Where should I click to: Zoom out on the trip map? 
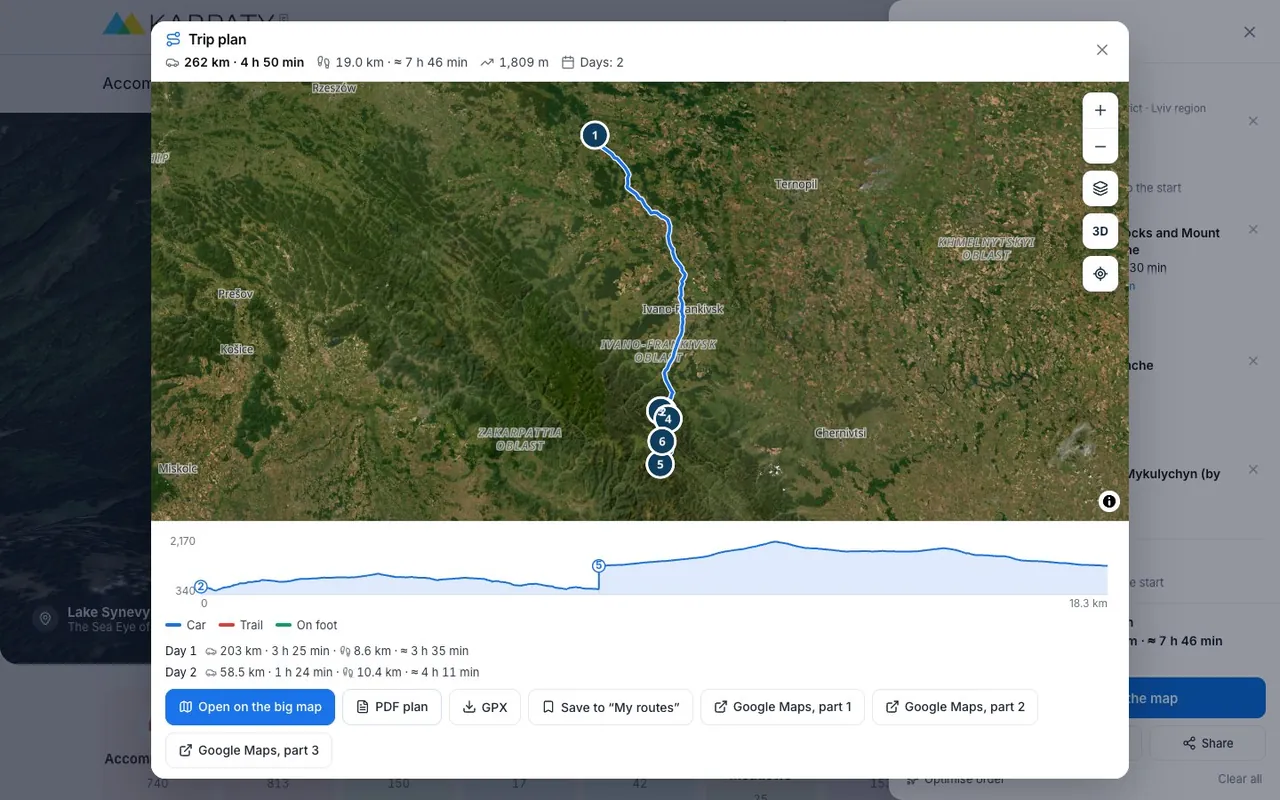click(x=1100, y=146)
